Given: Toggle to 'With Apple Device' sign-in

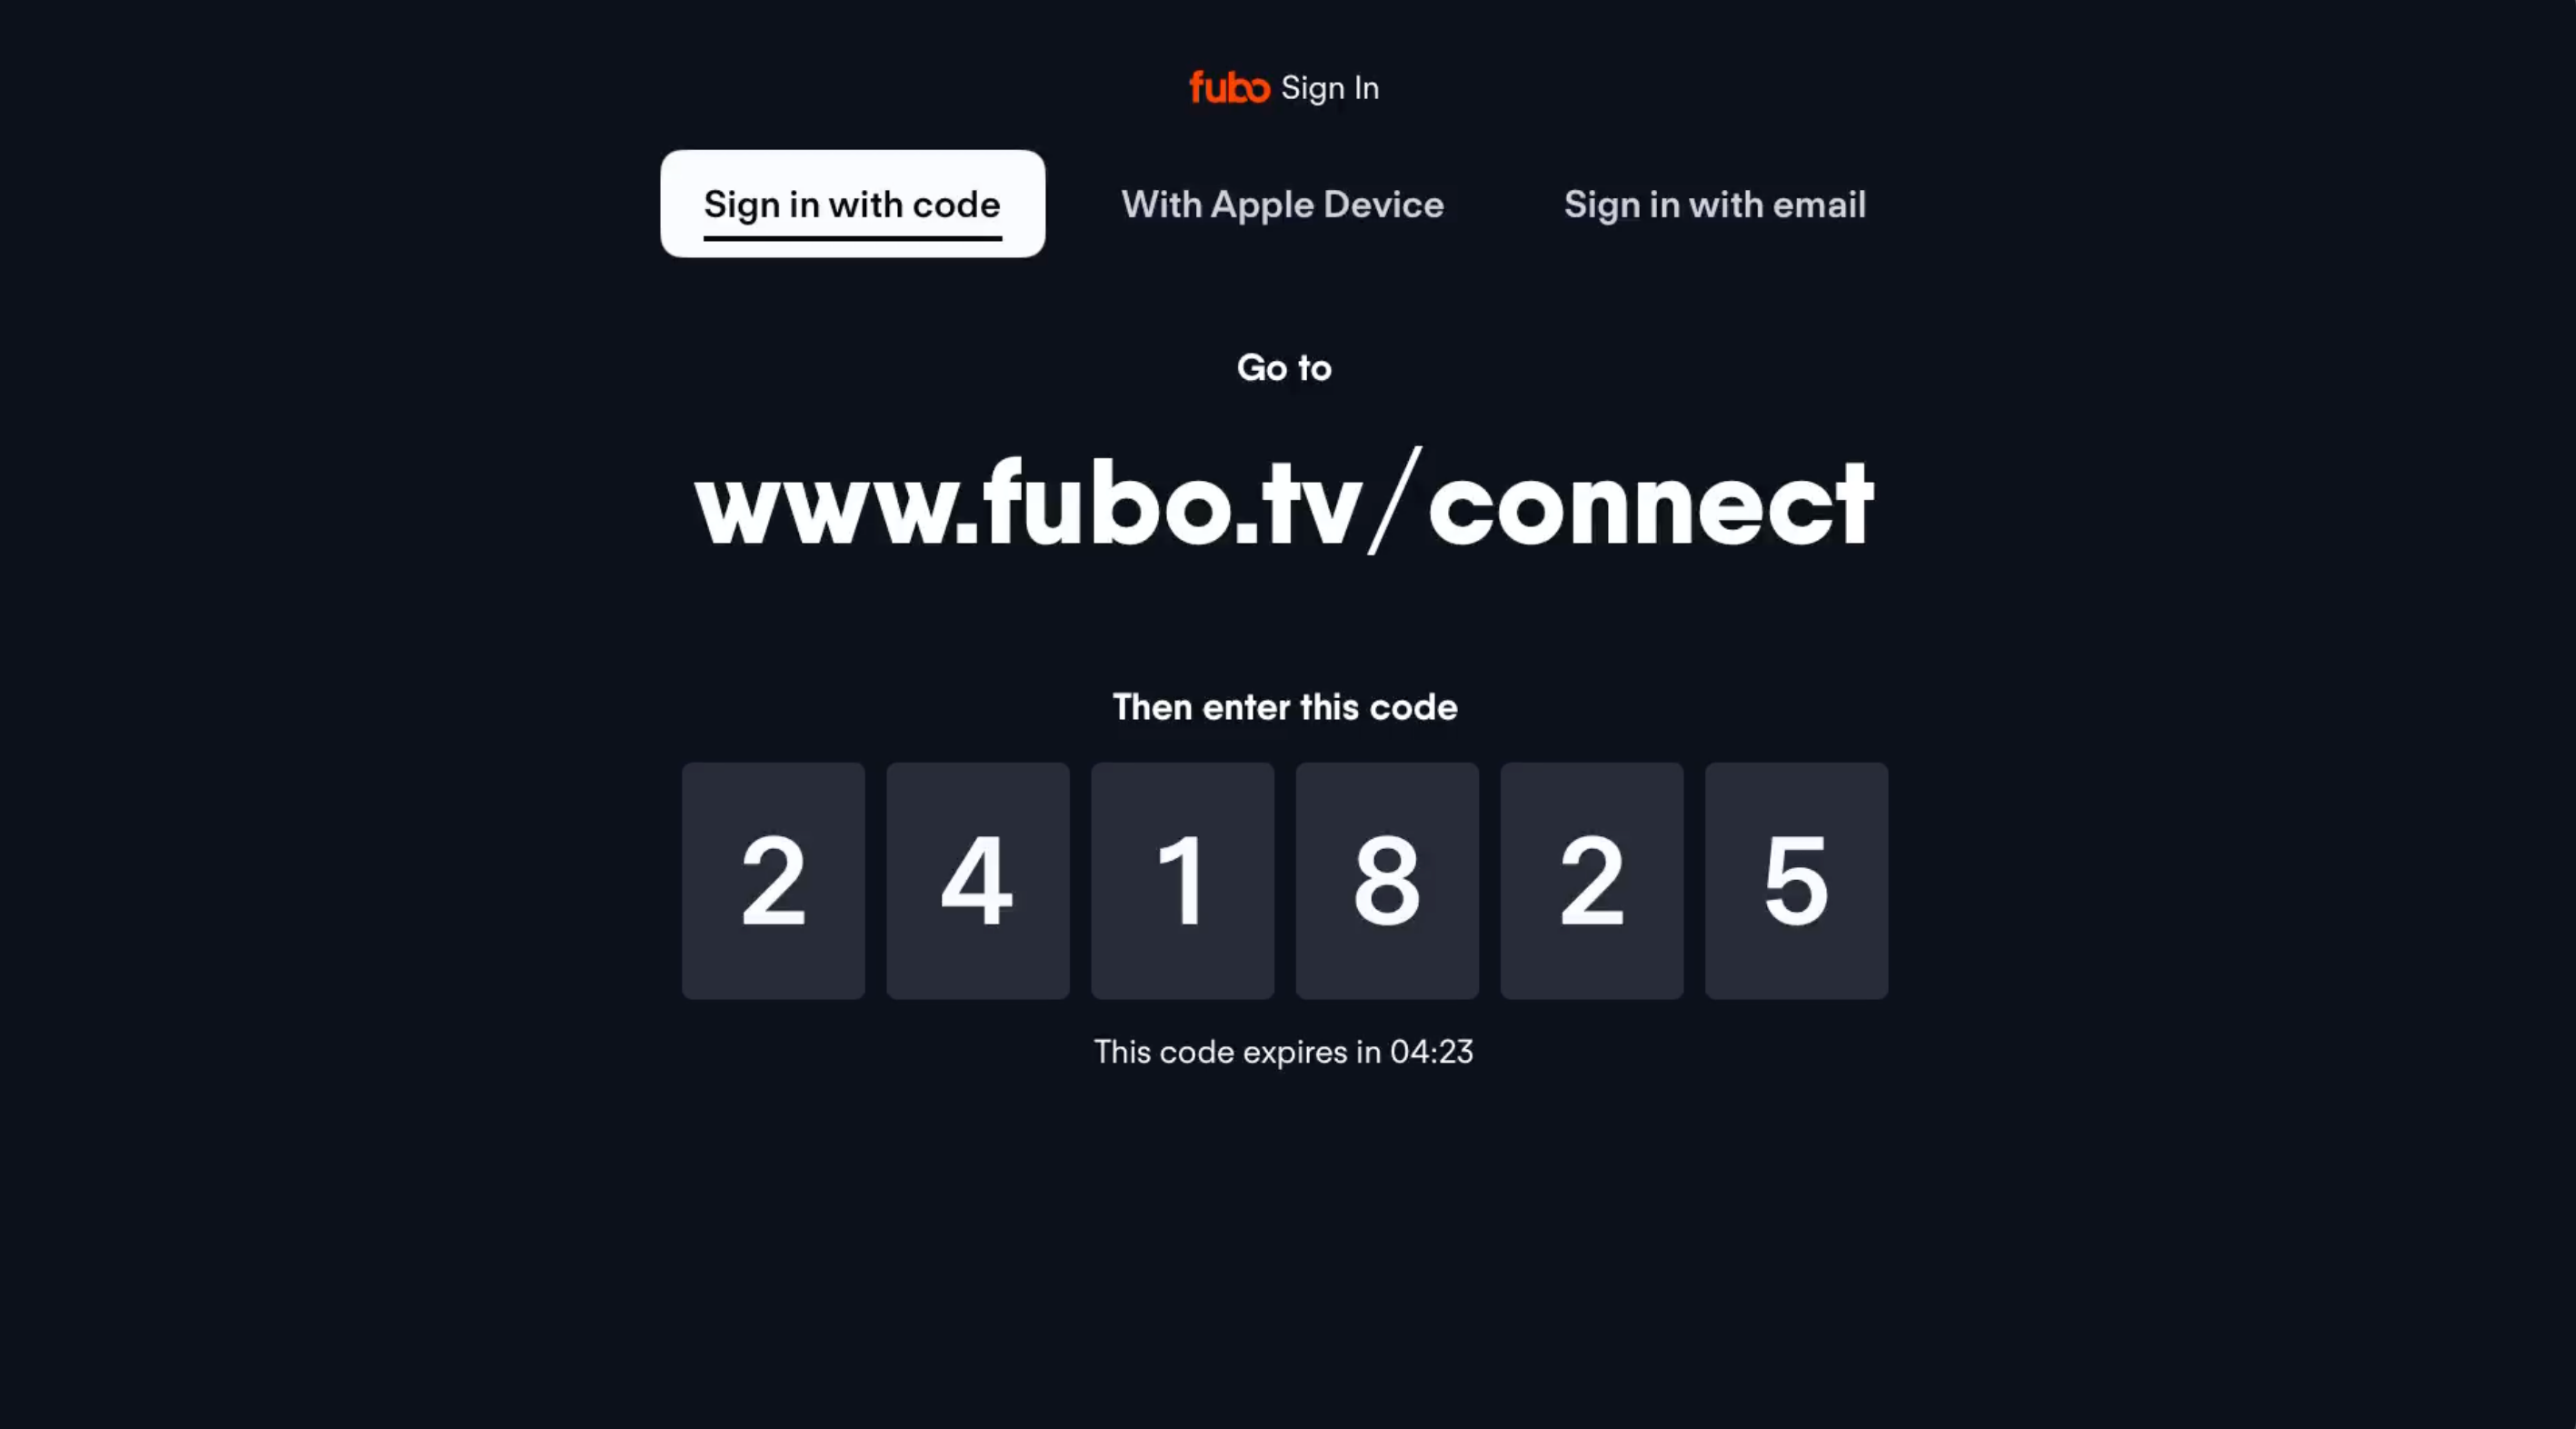Looking at the screenshot, I should [x=1283, y=203].
